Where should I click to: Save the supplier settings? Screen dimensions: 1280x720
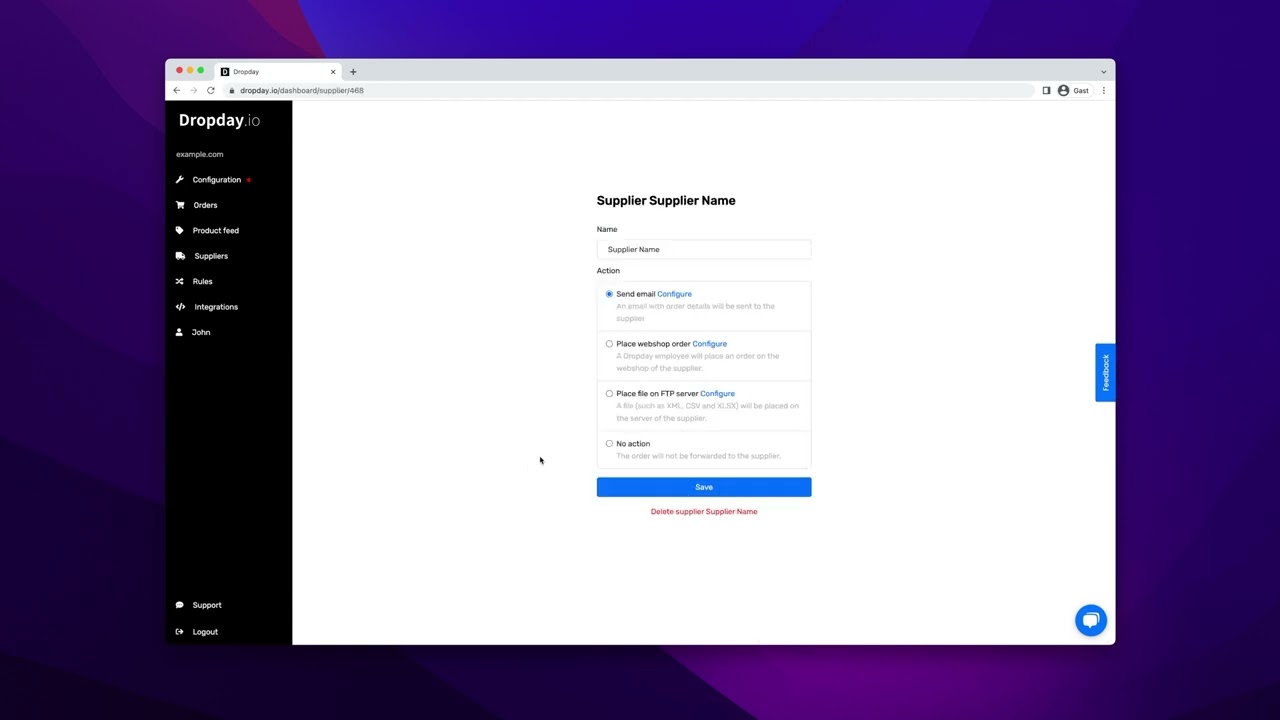pos(703,487)
